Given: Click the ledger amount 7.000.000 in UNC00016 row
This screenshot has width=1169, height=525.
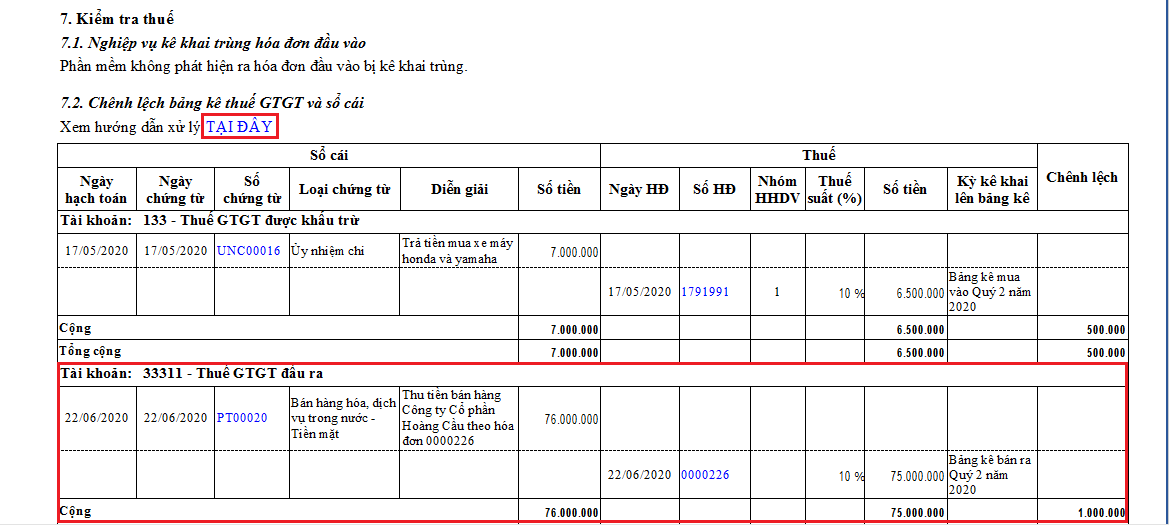Looking at the screenshot, I should [x=574, y=254].
